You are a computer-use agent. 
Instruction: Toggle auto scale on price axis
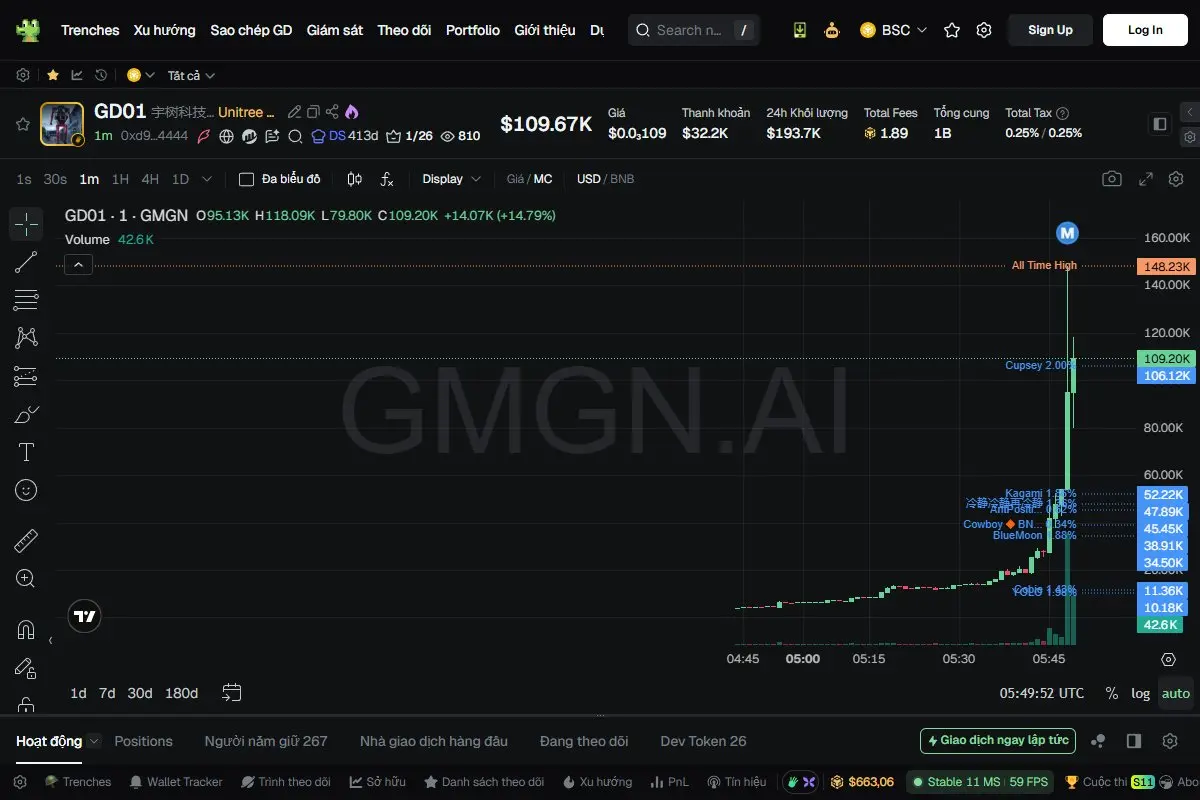click(1176, 693)
